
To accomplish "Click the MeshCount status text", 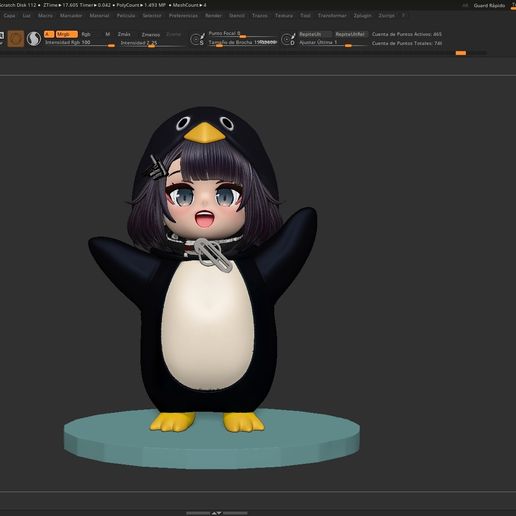I will coord(189,5).
